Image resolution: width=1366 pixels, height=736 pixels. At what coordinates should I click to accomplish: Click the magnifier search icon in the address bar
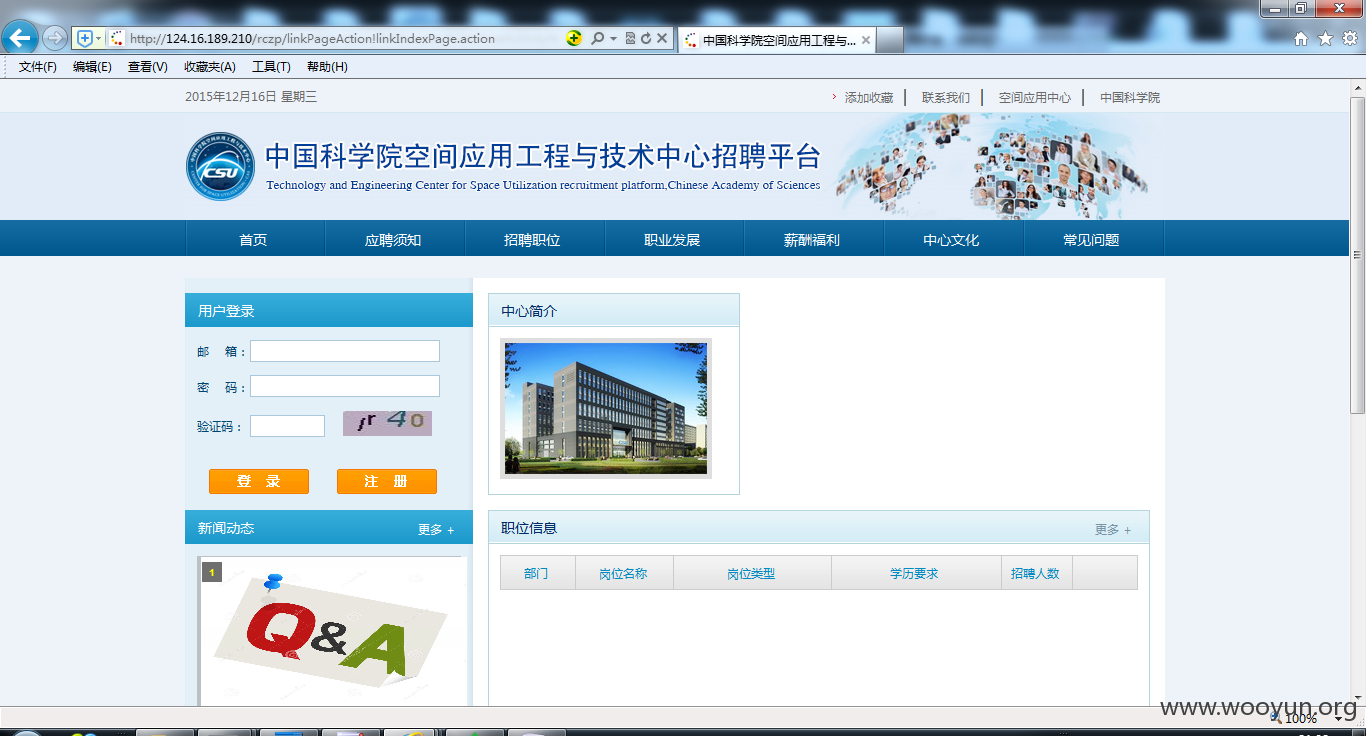coord(597,38)
